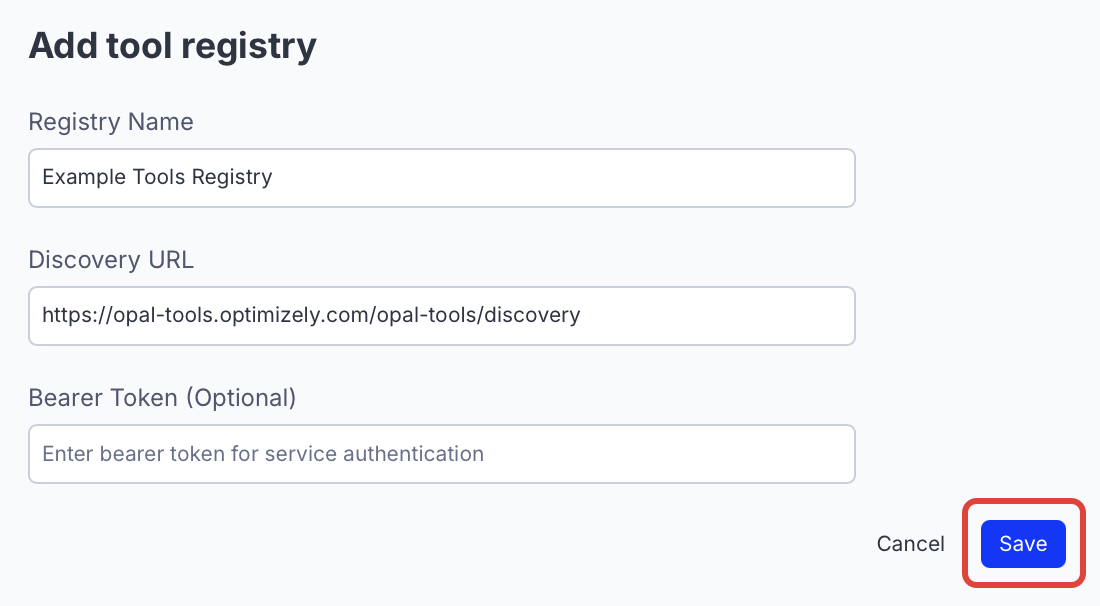Click the text box below Discovery URL
The height and width of the screenshot is (606, 1100).
coord(441,316)
